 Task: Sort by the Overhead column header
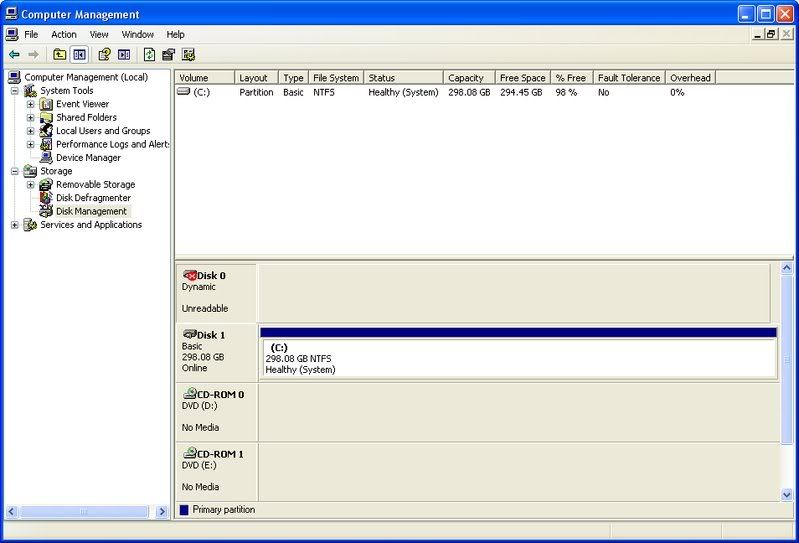coord(690,78)
